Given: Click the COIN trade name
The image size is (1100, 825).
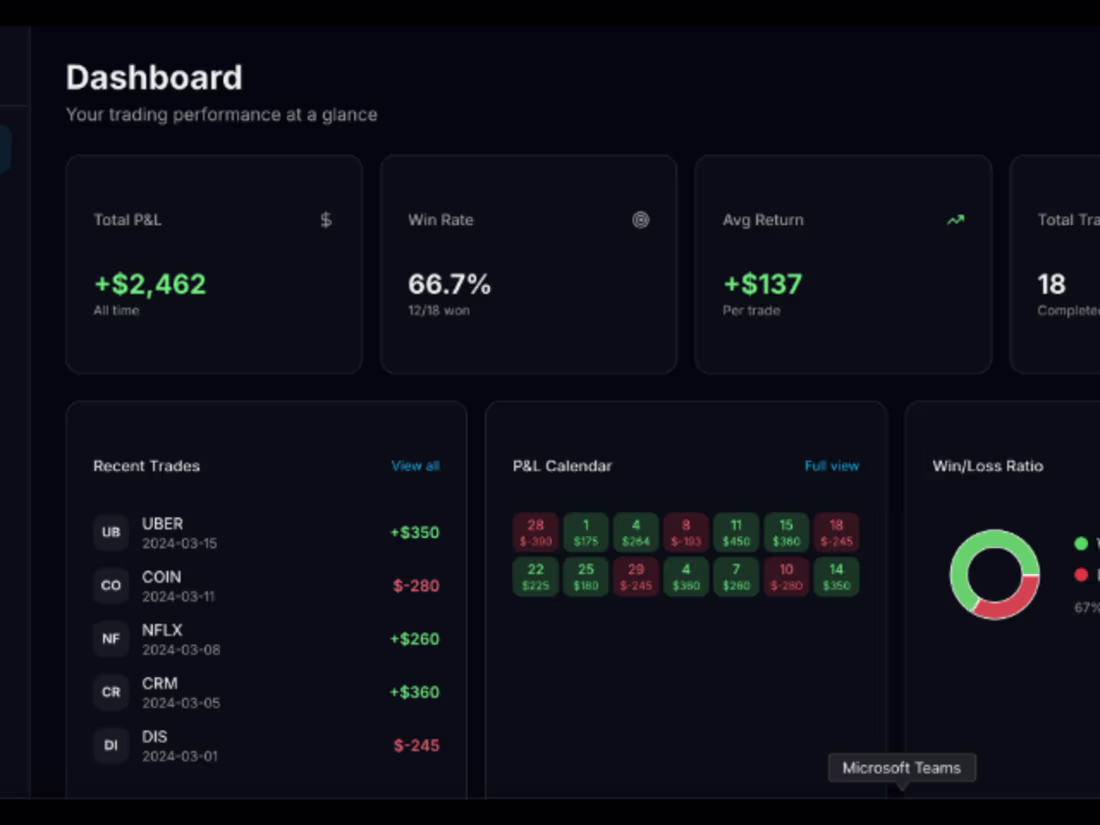Looking at the screenshot, I should click(x=161, y=577).
